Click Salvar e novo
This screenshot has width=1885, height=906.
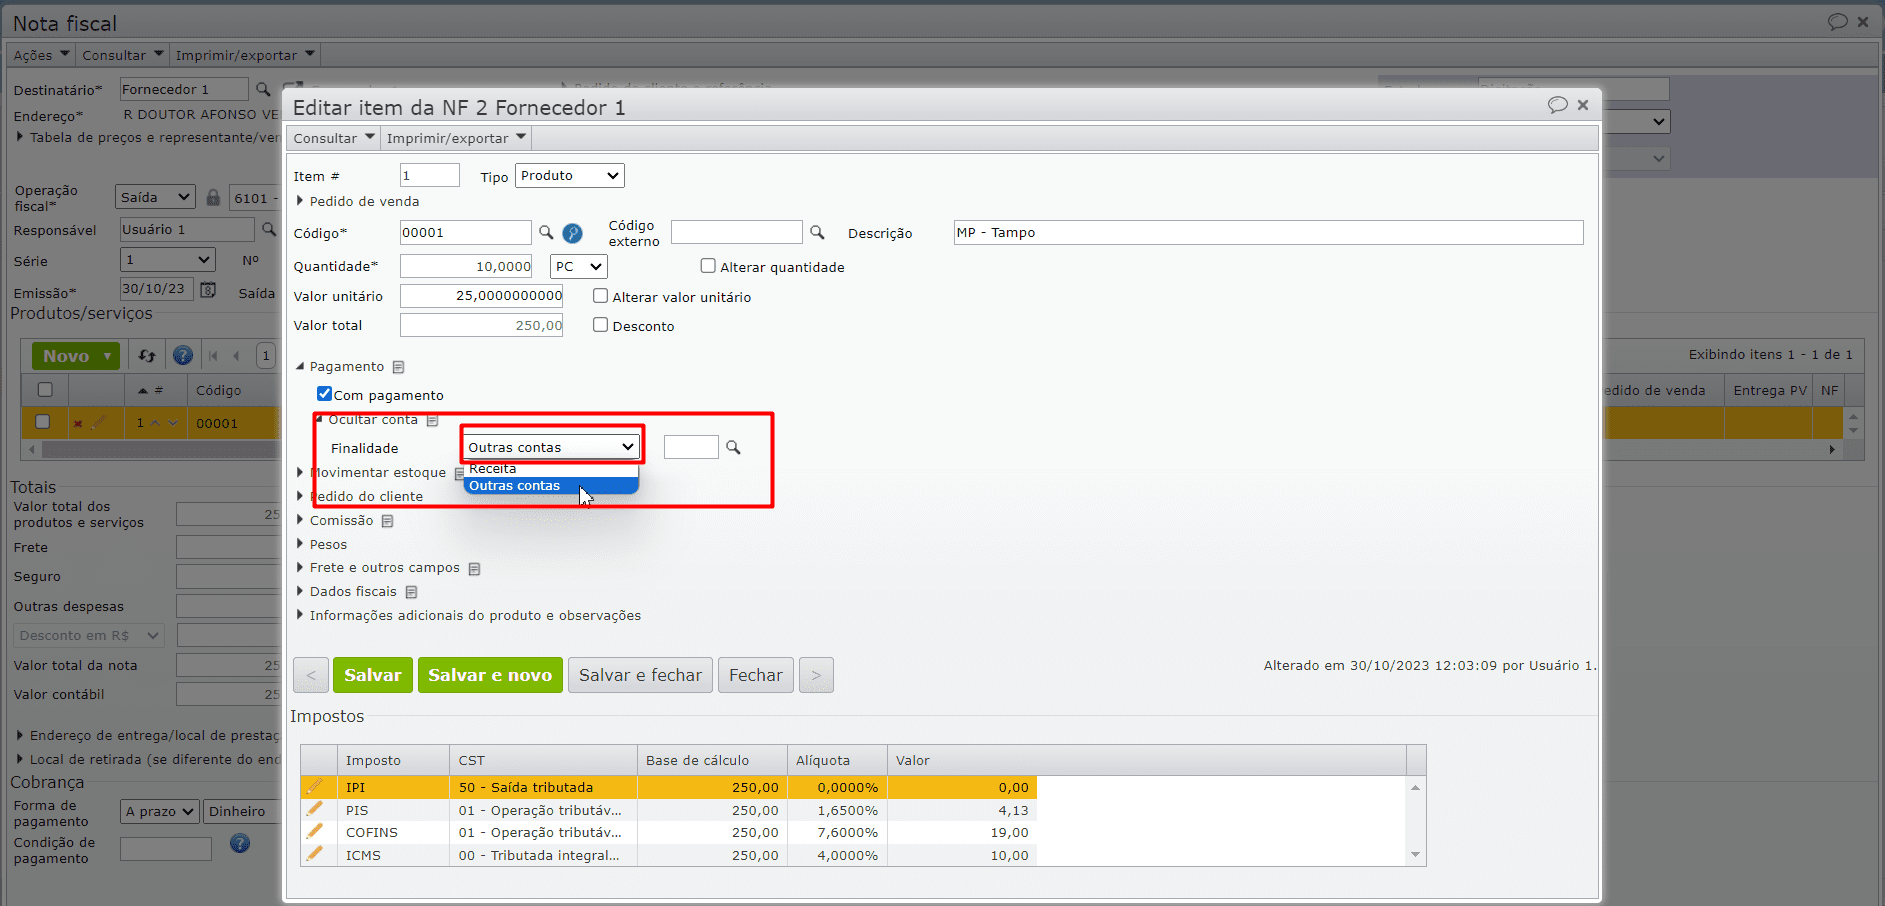(x=490, y=675)
